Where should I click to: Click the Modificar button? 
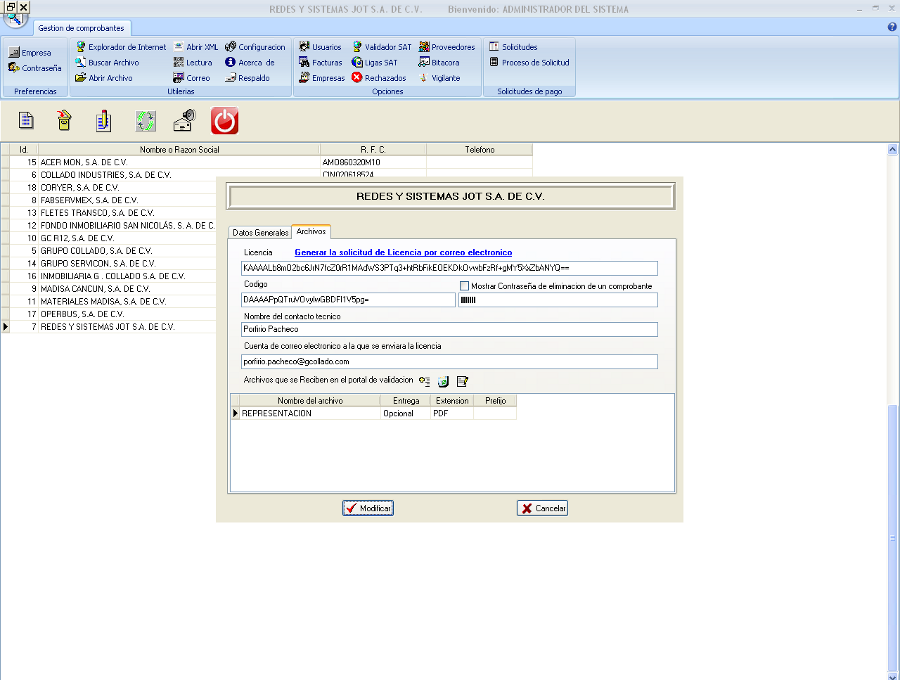tap(368, 508)
